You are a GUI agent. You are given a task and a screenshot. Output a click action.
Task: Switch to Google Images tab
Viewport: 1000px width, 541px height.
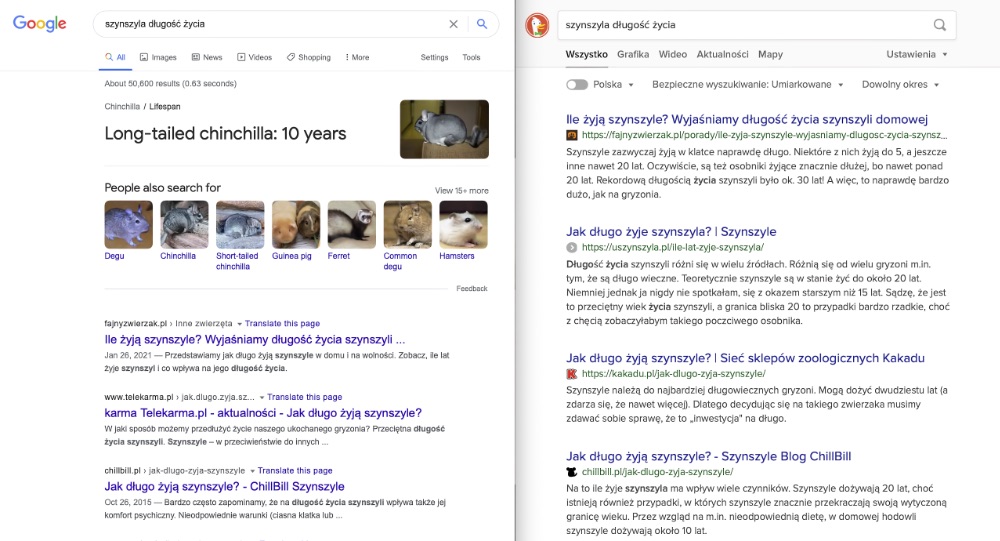point(157,57)
